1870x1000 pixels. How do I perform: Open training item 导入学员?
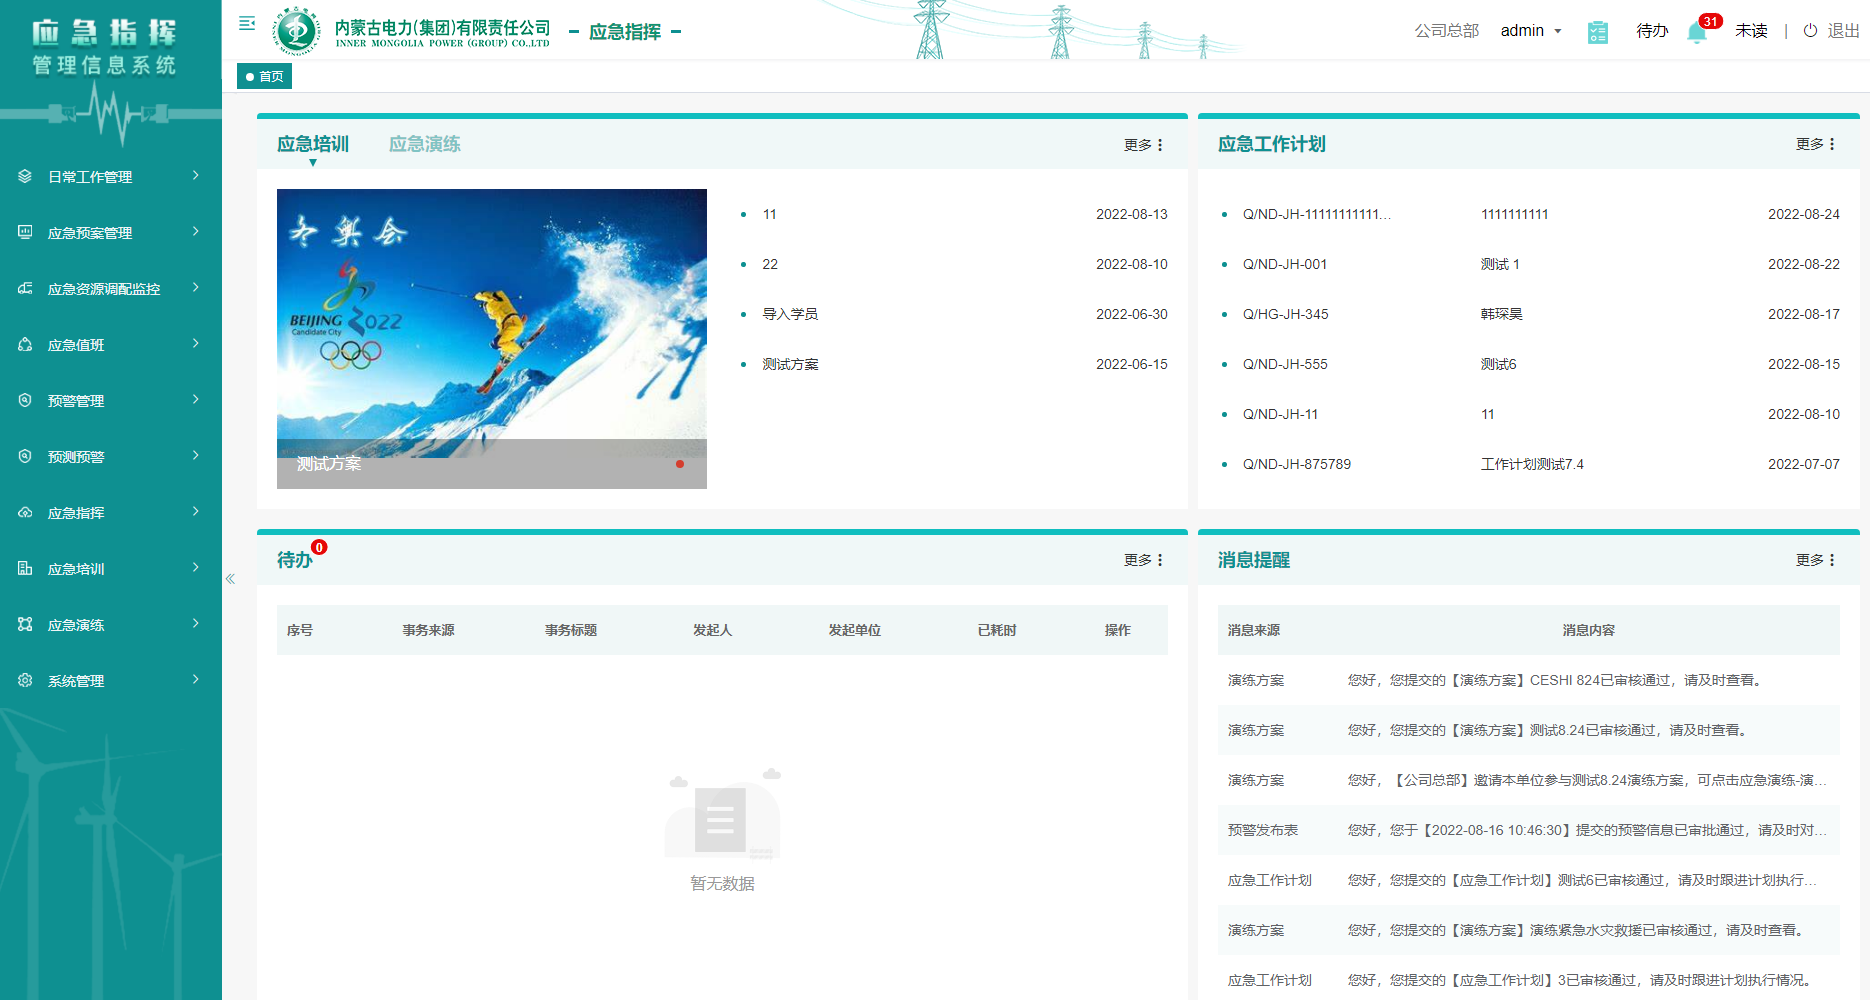(x=790, y=314)
